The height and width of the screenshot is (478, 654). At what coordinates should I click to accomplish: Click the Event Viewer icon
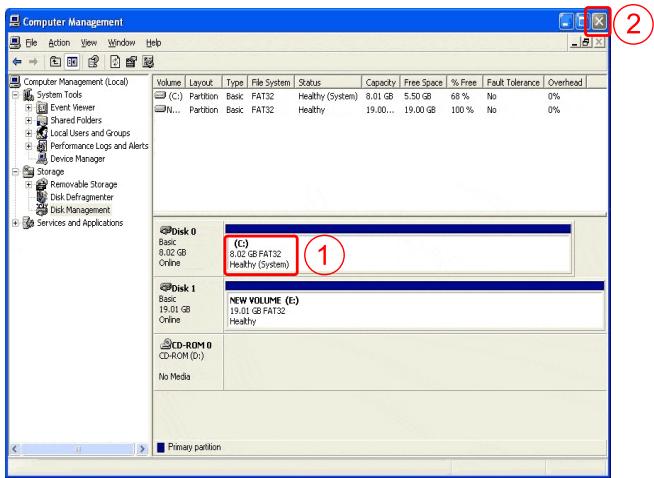(42, 108)
